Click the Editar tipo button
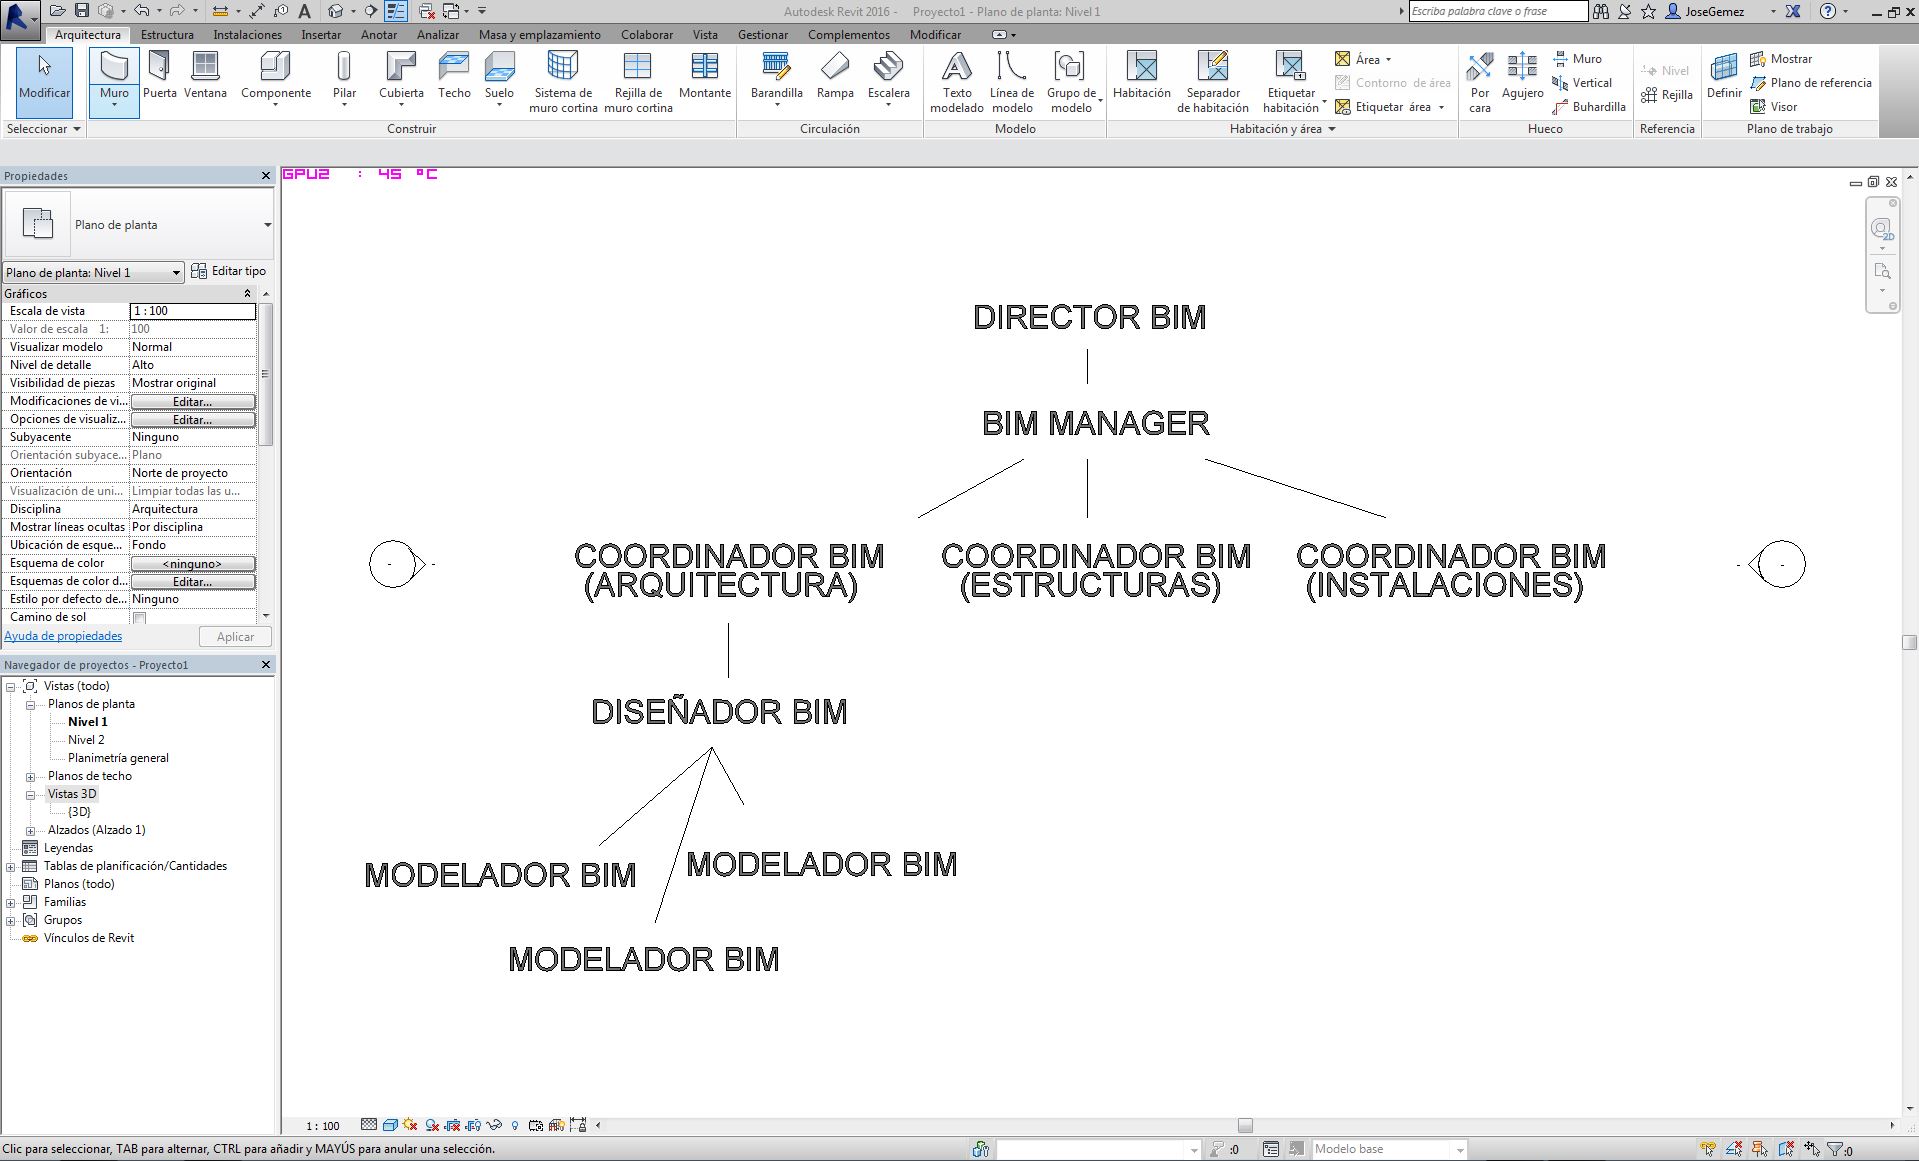 229,271
